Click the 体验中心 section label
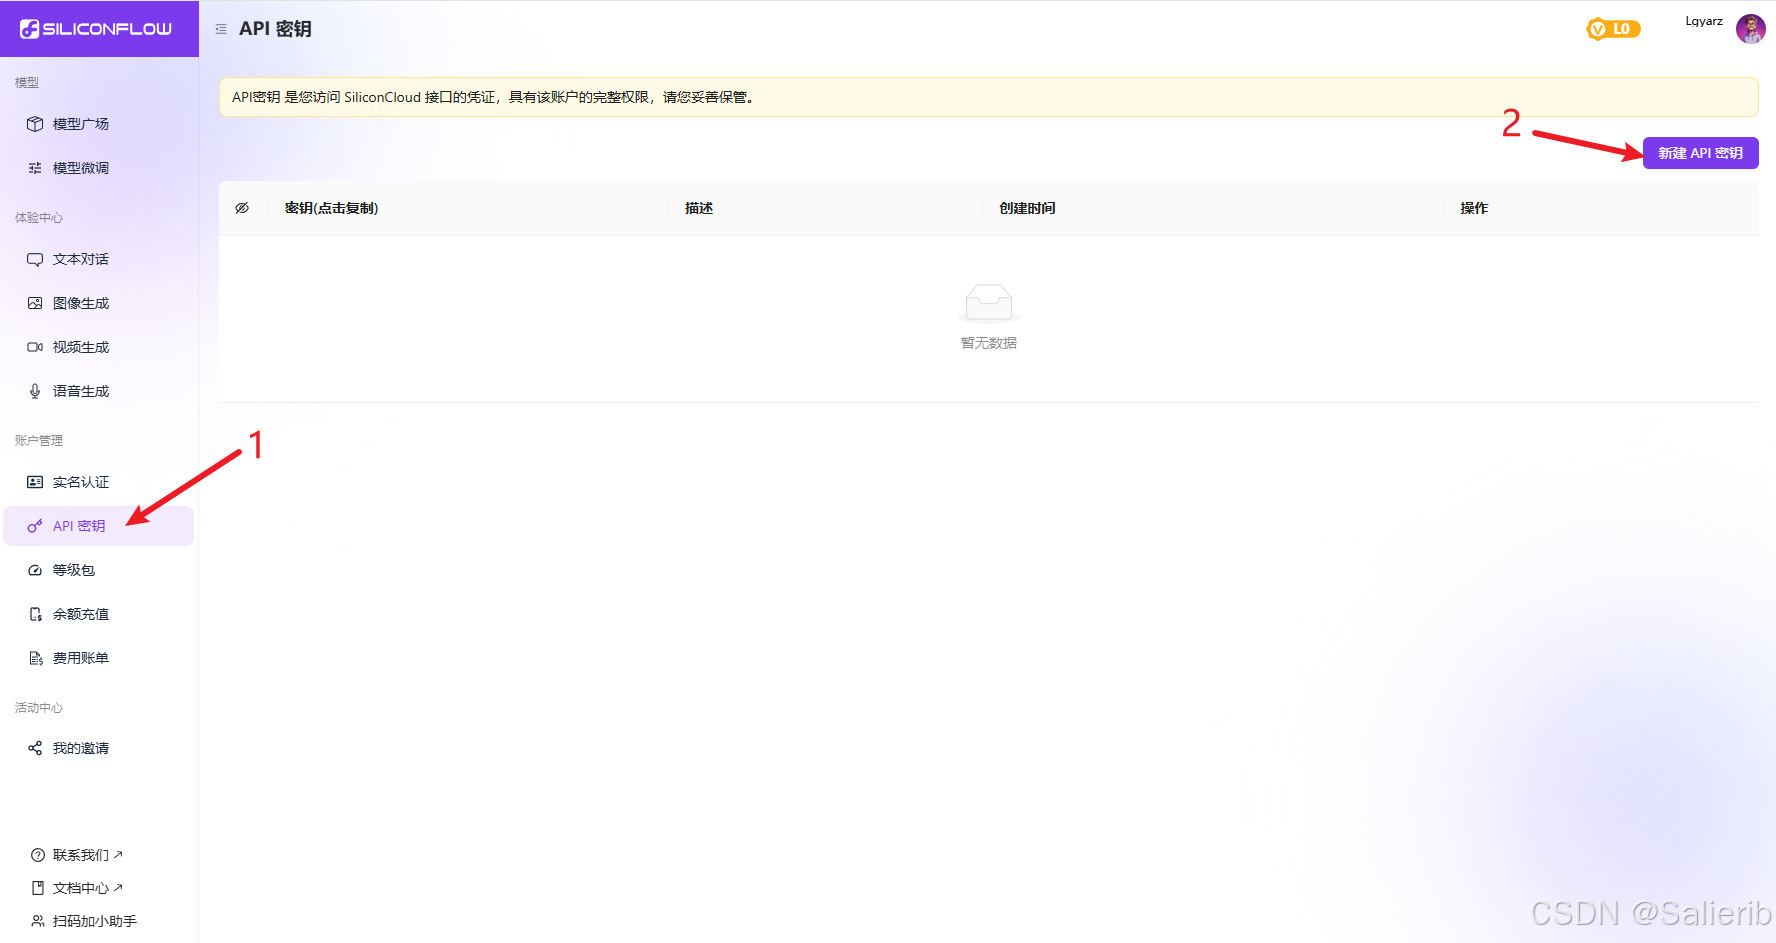1776x943 pixels. point(39,217)
